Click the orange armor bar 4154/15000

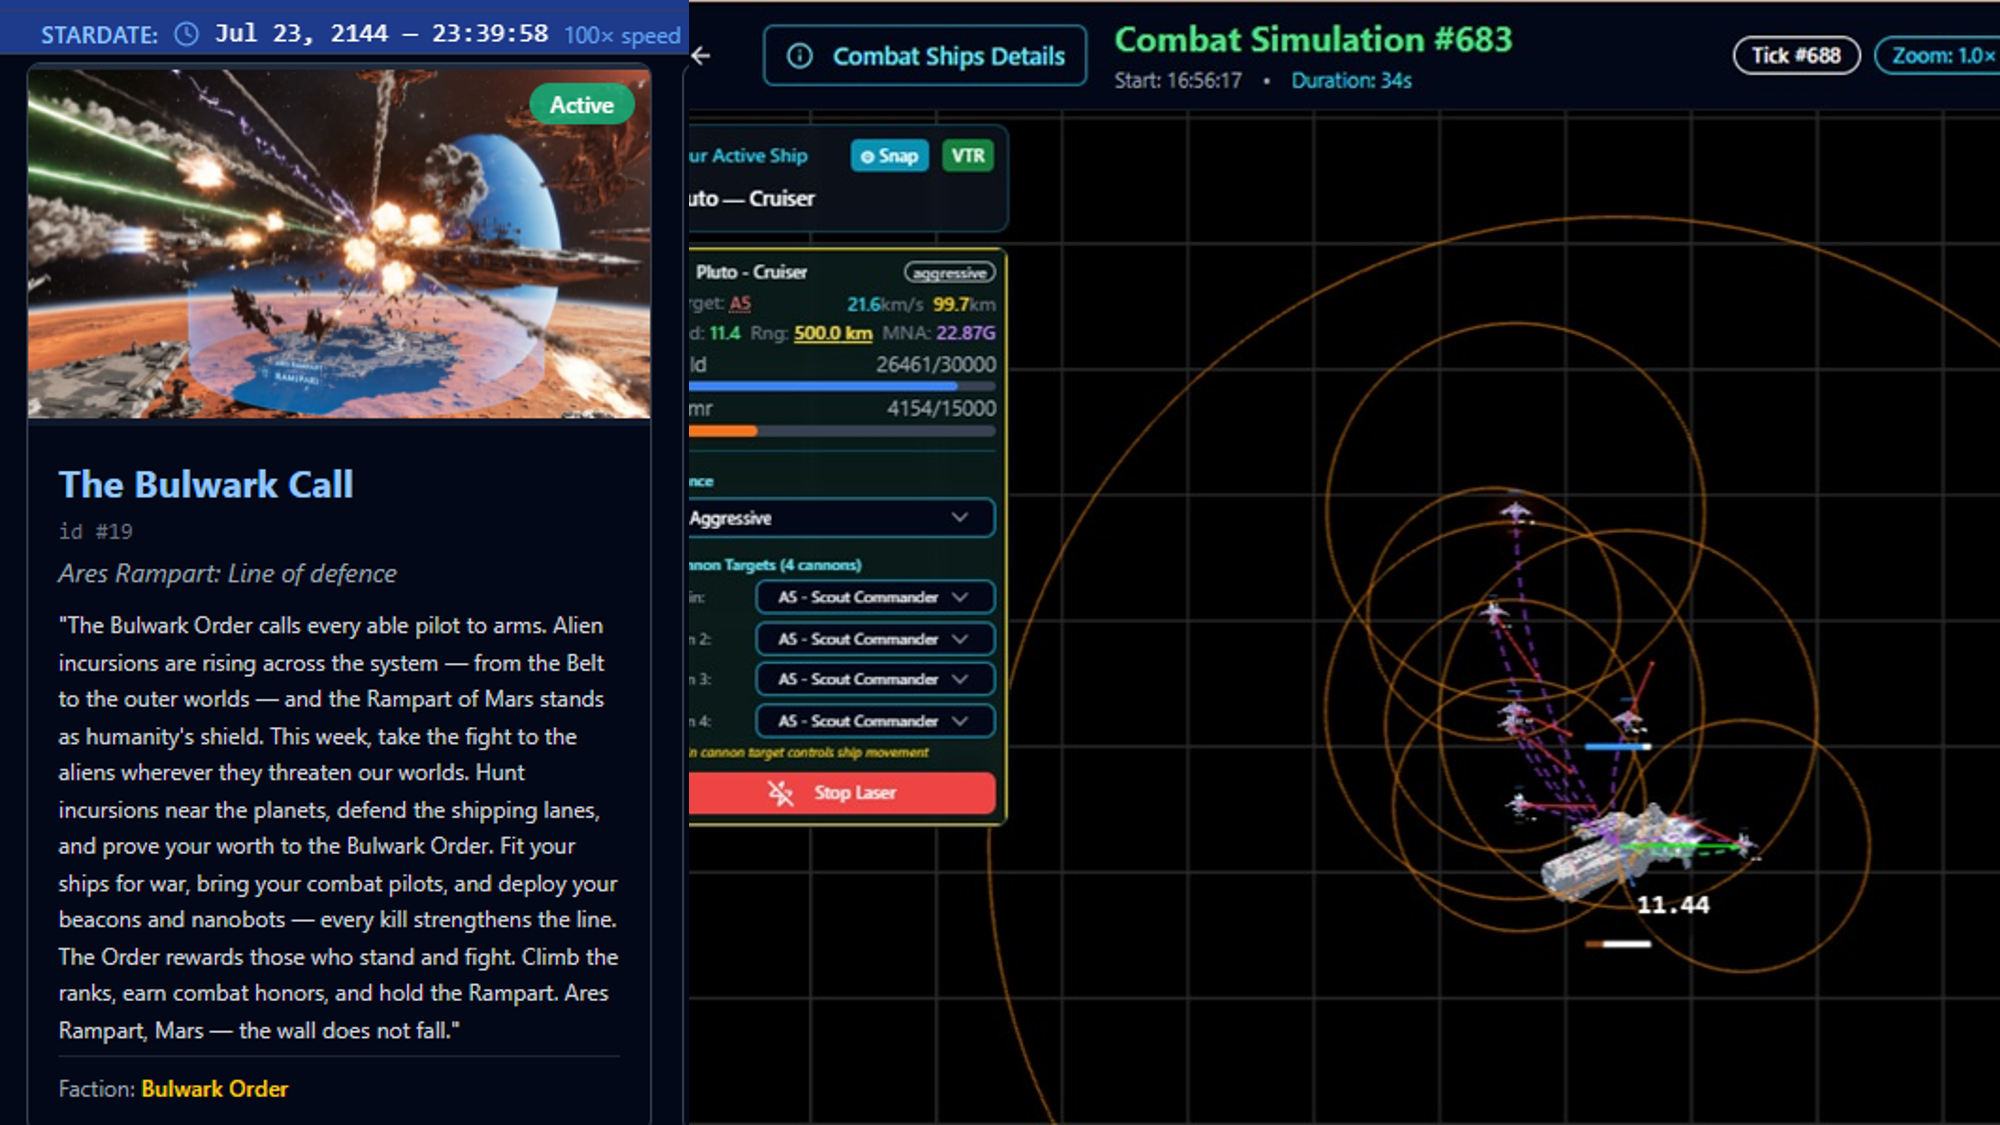[842, 431]
